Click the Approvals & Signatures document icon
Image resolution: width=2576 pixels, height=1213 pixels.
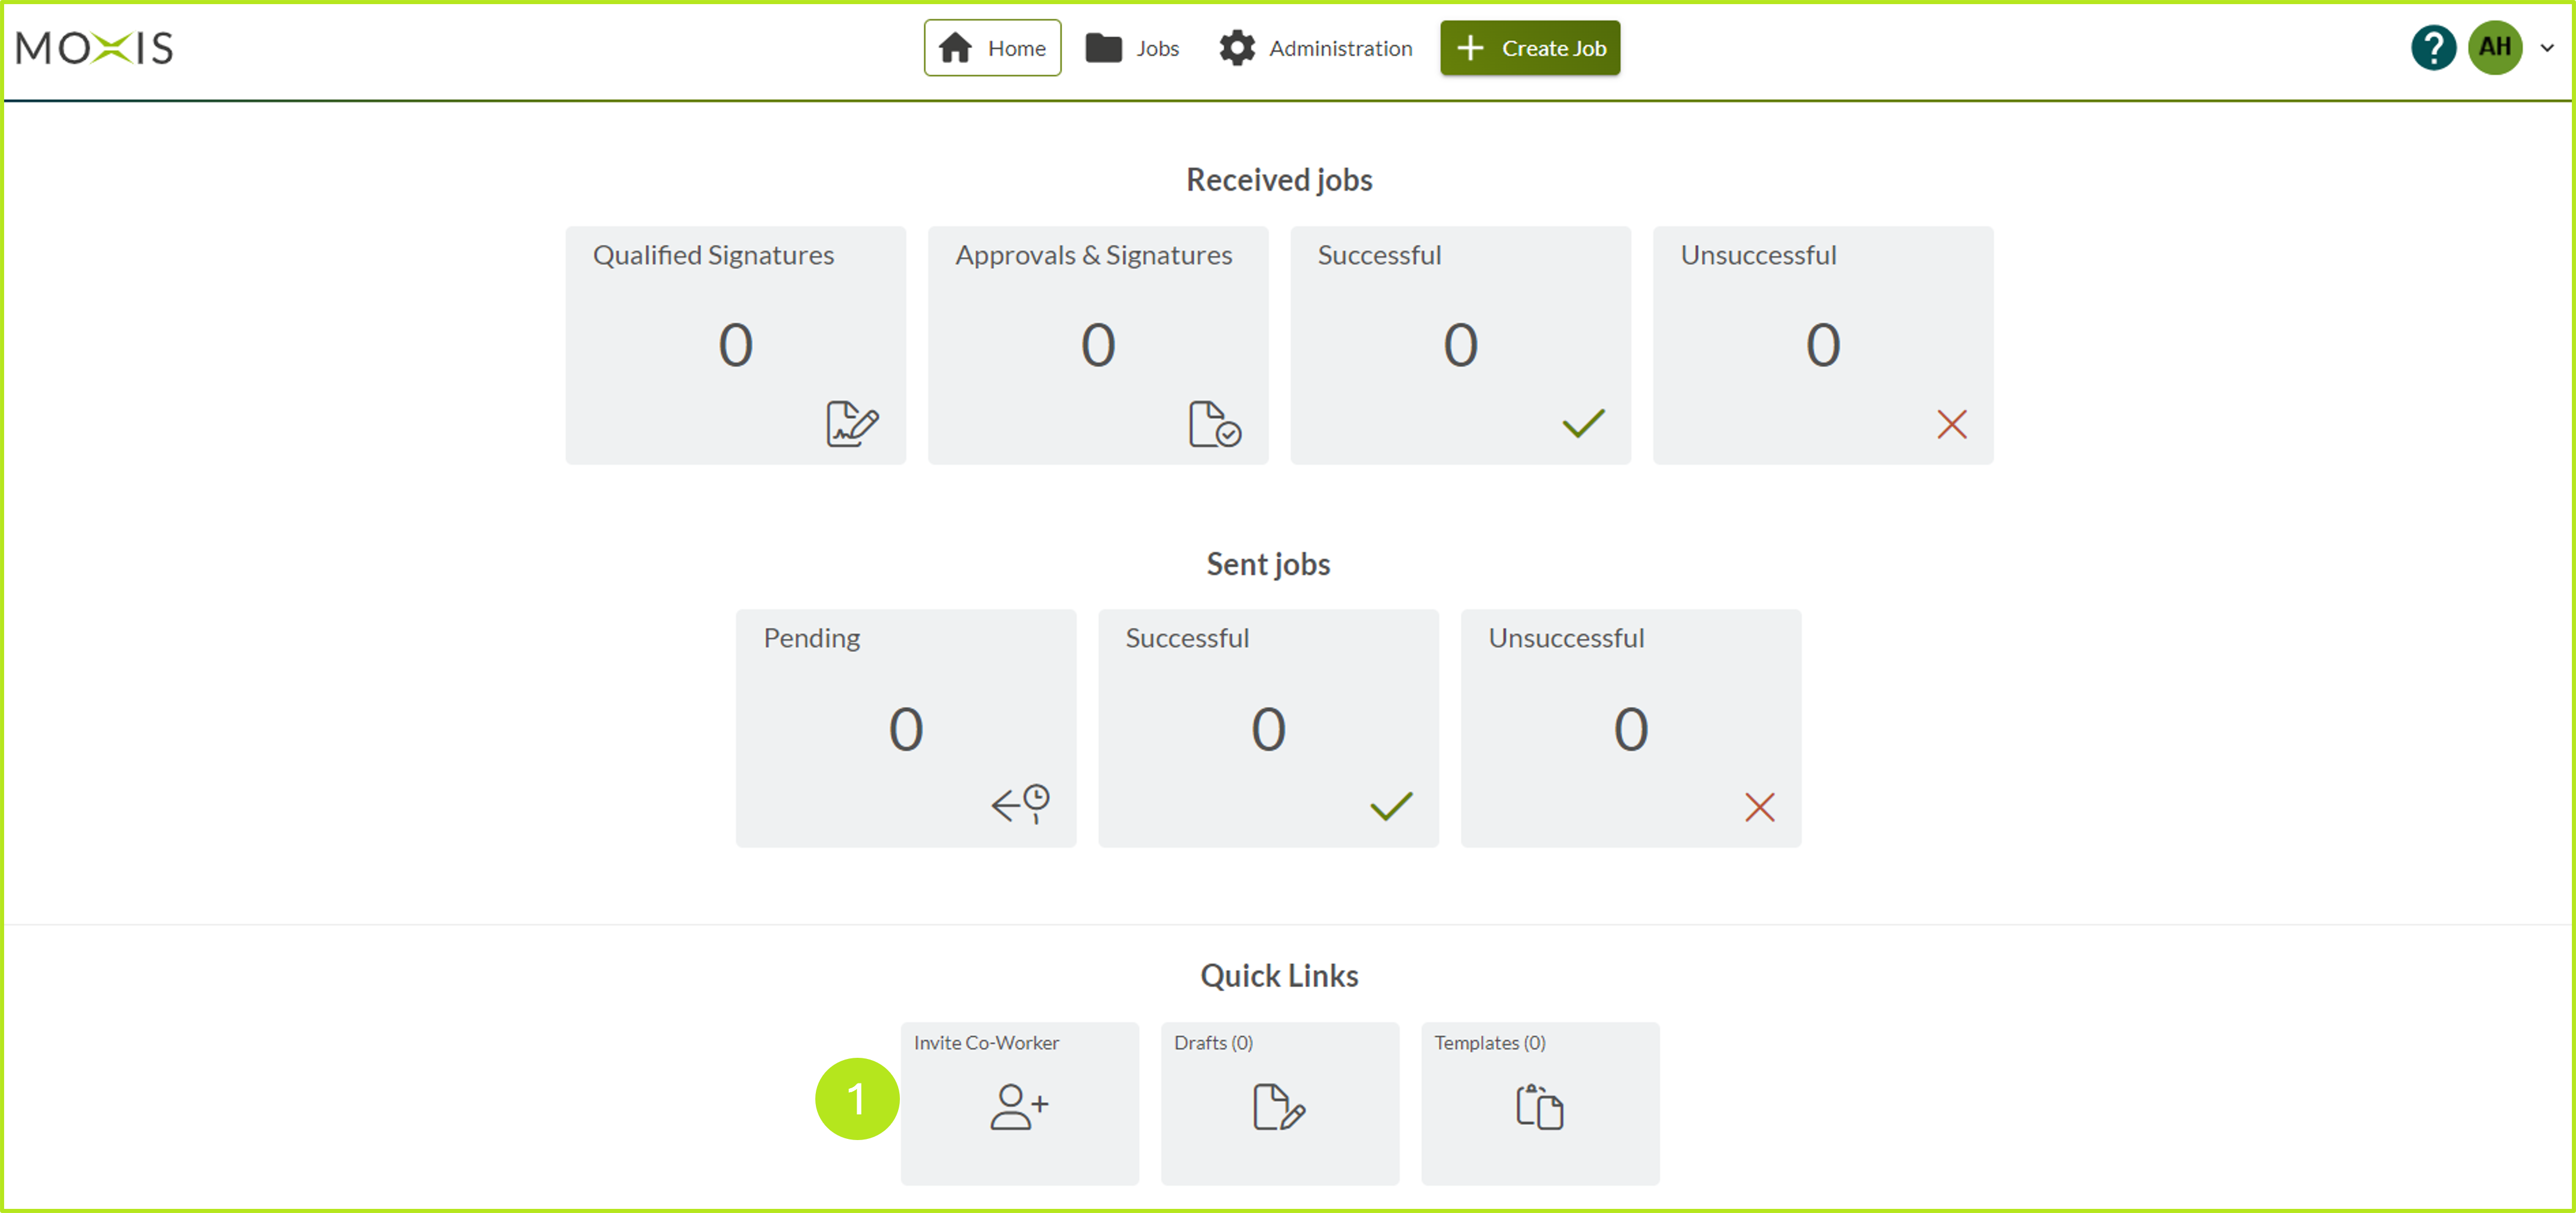(x=1215, y=424)
